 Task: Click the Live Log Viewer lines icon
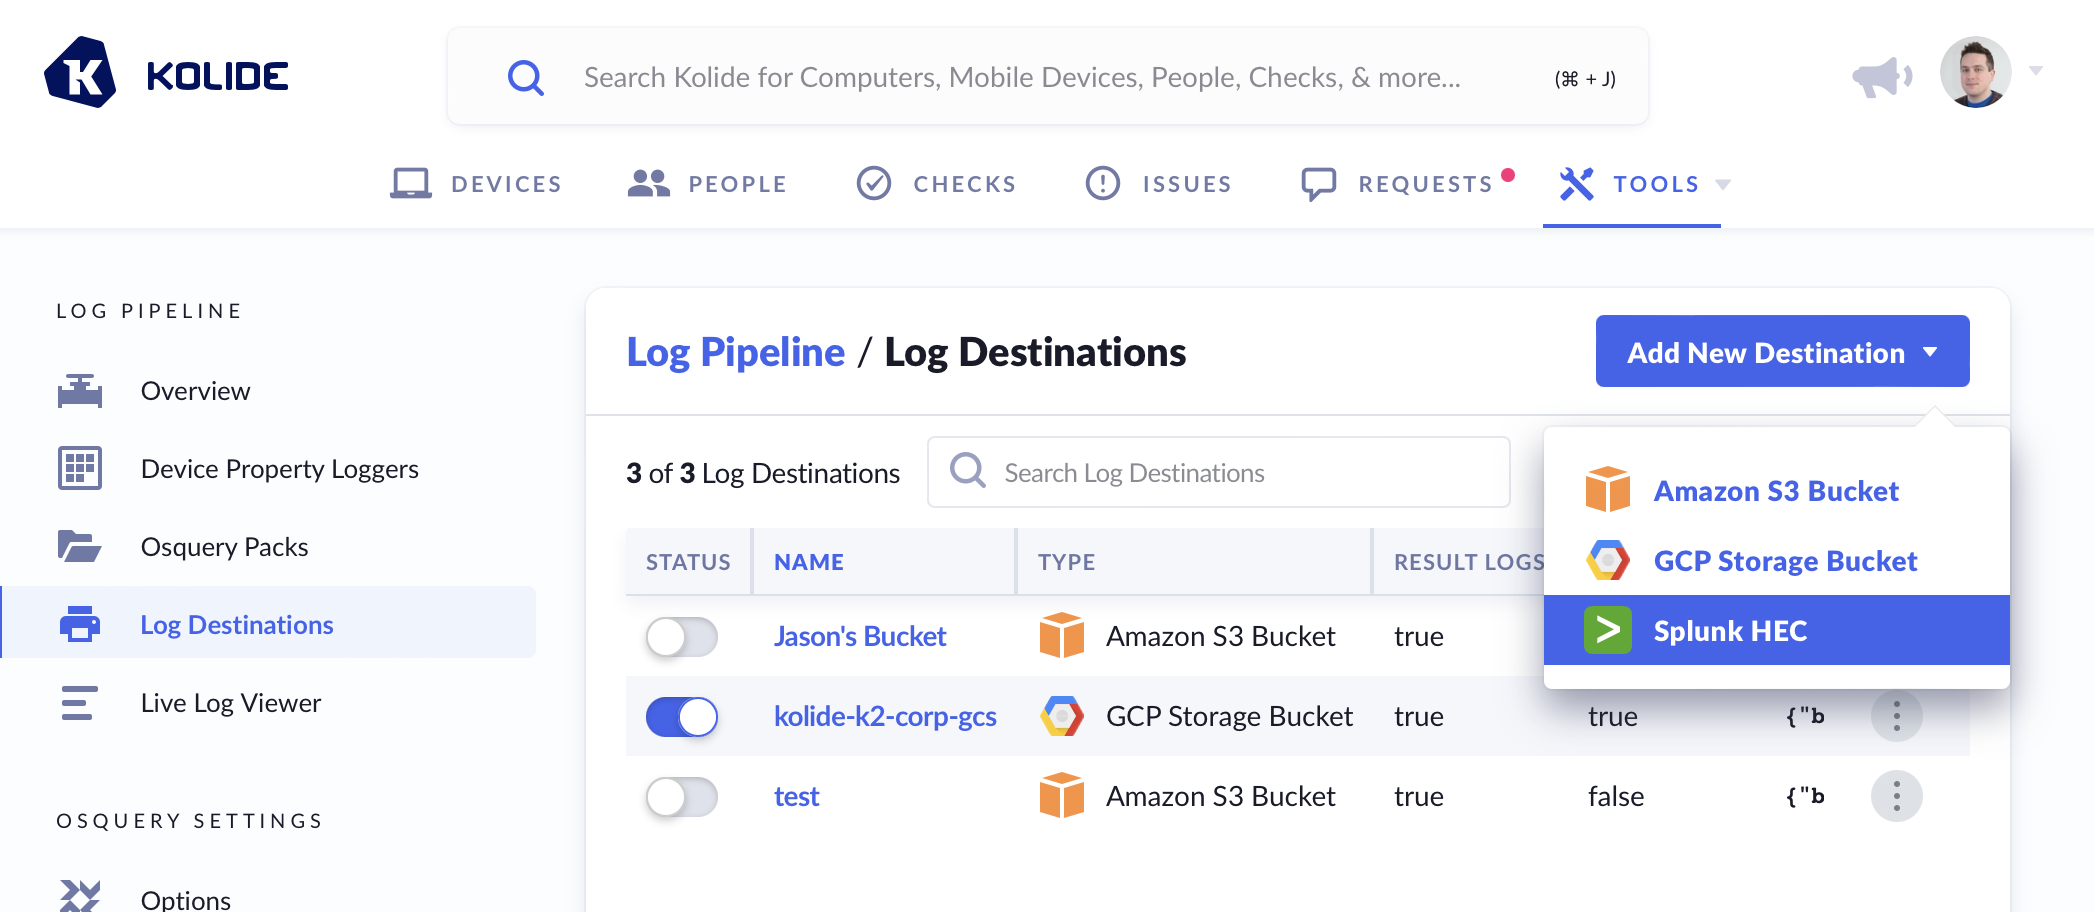click(80, 703)
